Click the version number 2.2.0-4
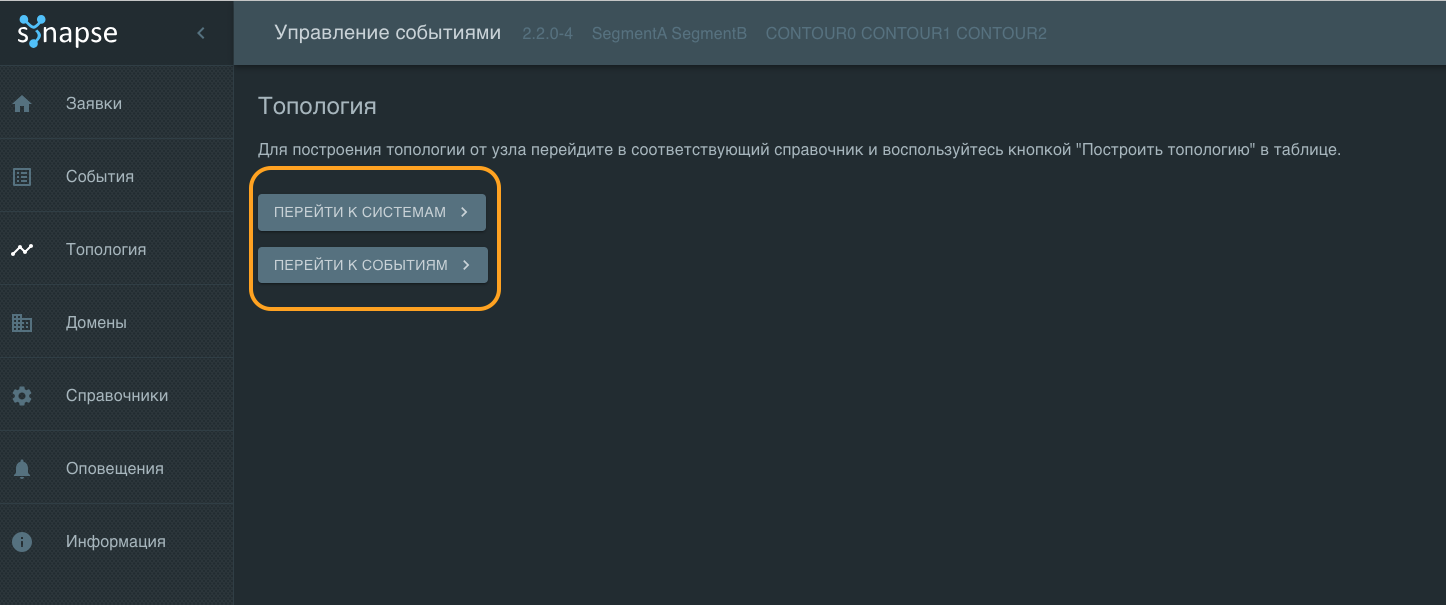Image resolution: width=1446 pixels, height=605 pixels. coord(547,34)
